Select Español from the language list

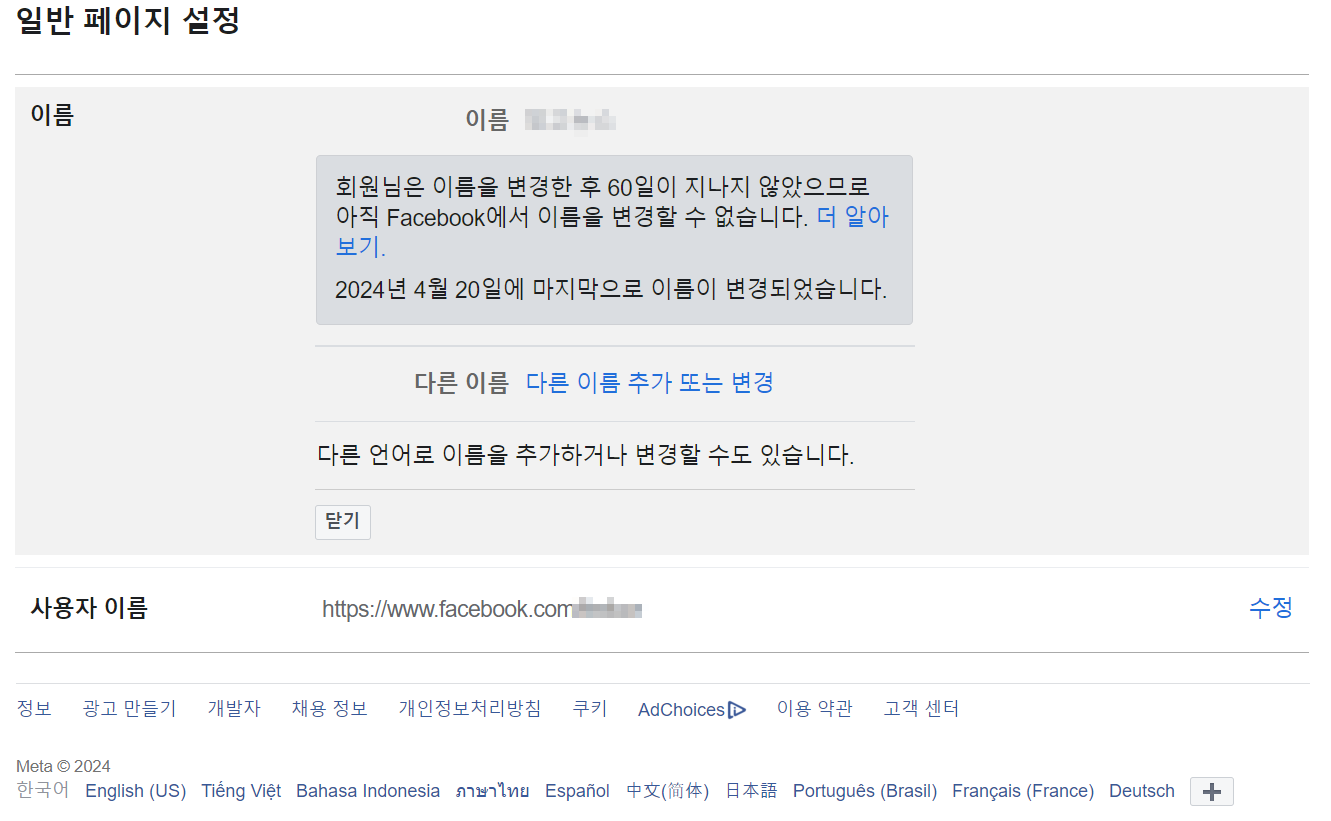[576, 790]
